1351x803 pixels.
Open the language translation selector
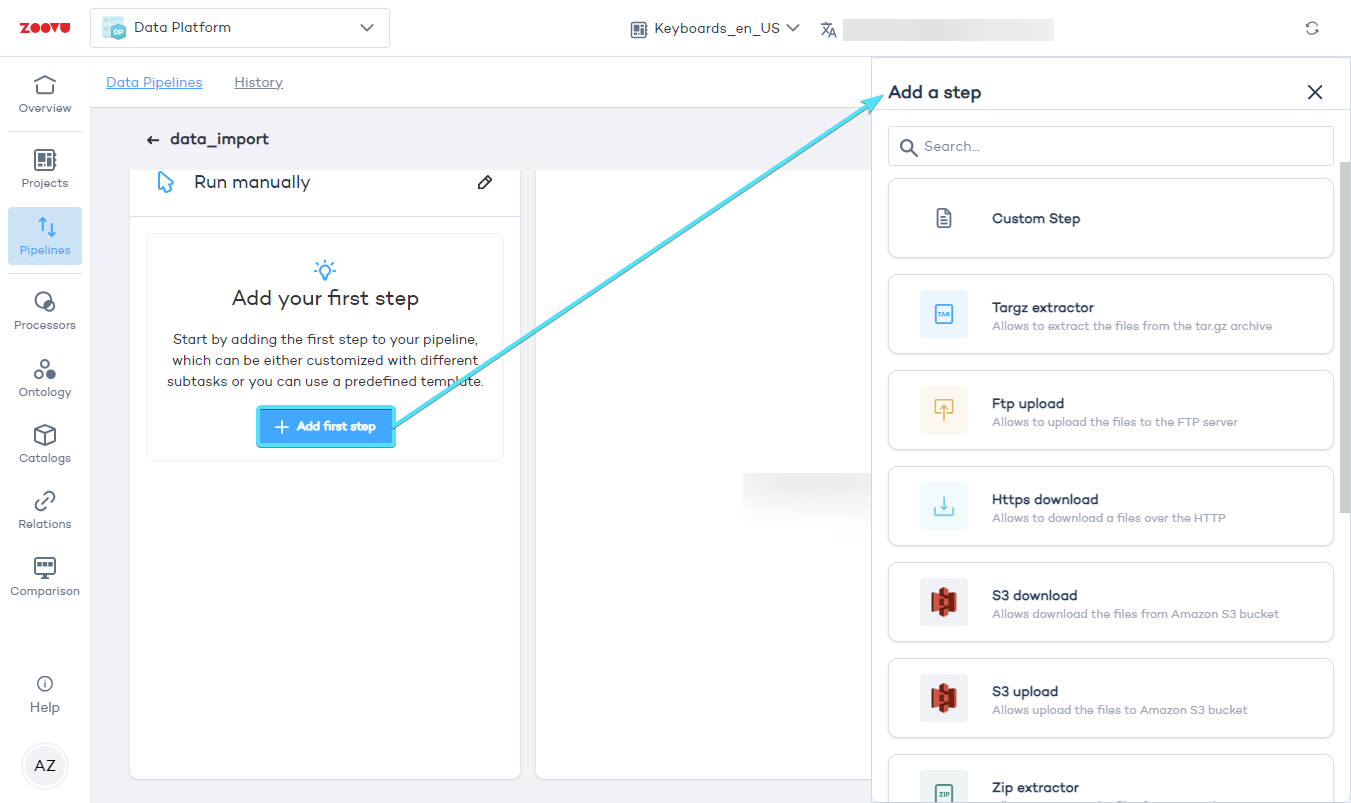pyautogui.click(x=828, y=29)
